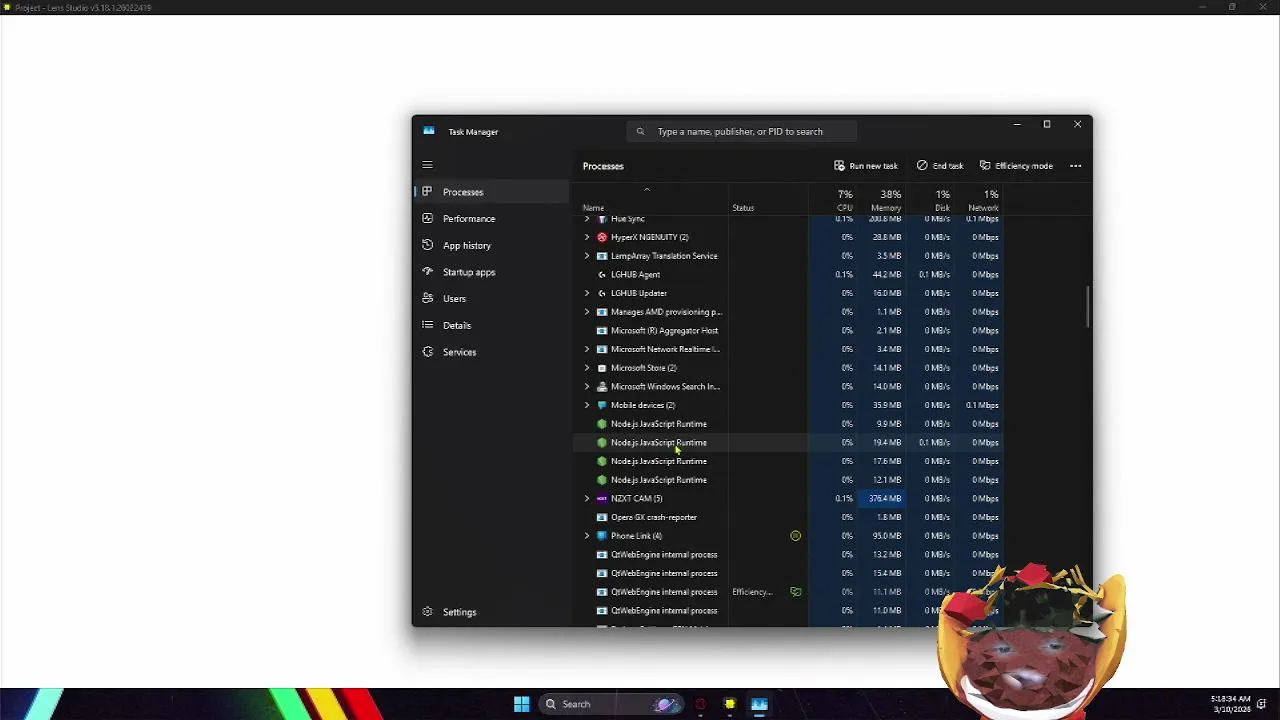Viewport: 1280px width, 720px height.
Task: Open Task Manager Settings
Action: [x=491, y=612]
